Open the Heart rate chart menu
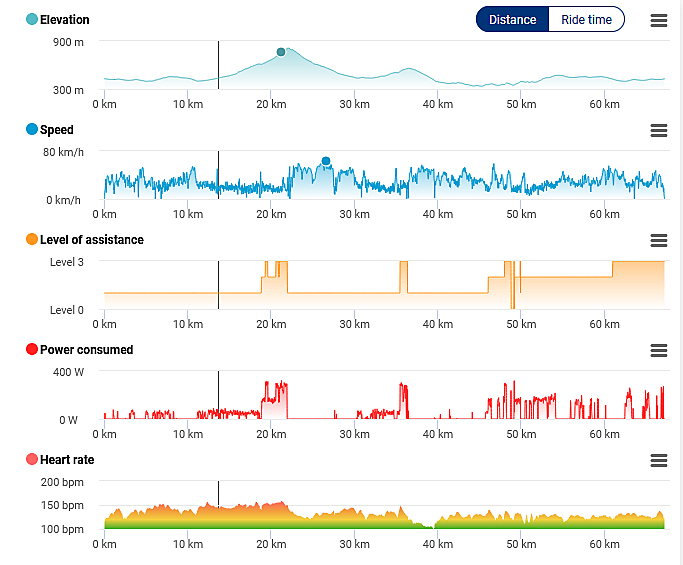 658,461
